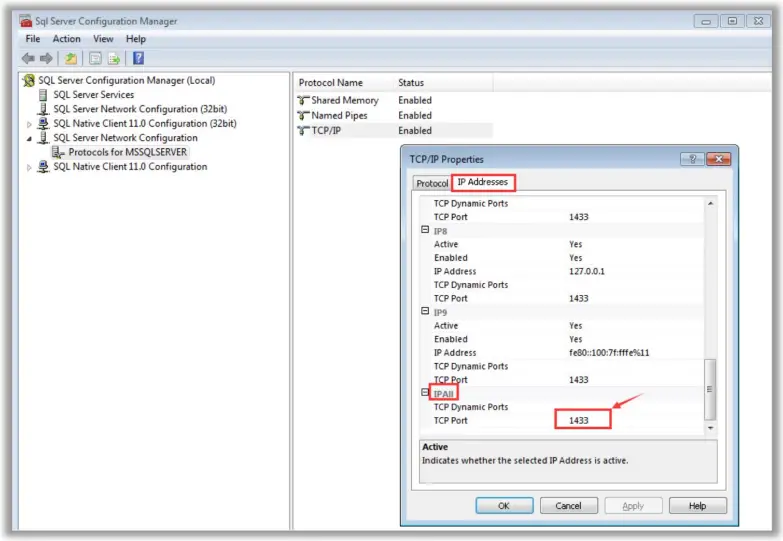This screenshot has width=783, height=541.
Task: Click the IPAll TCP Port value 1433
Action: click(579, 421)
